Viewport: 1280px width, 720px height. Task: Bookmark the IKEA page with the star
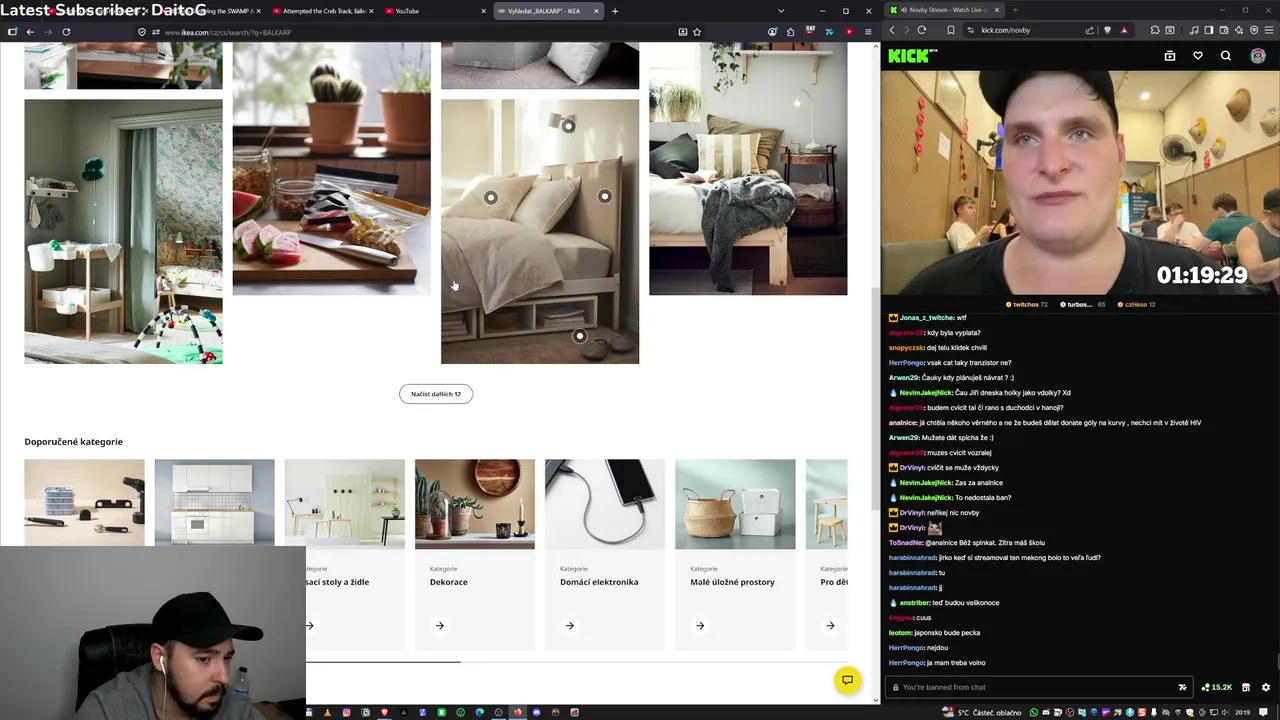click(697, 32)
